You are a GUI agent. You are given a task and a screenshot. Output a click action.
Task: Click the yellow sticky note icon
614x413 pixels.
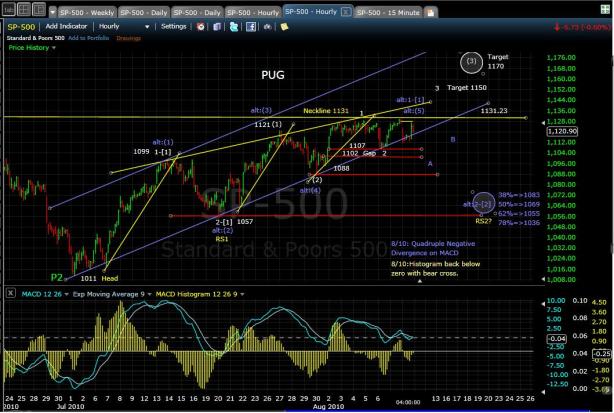284,27
